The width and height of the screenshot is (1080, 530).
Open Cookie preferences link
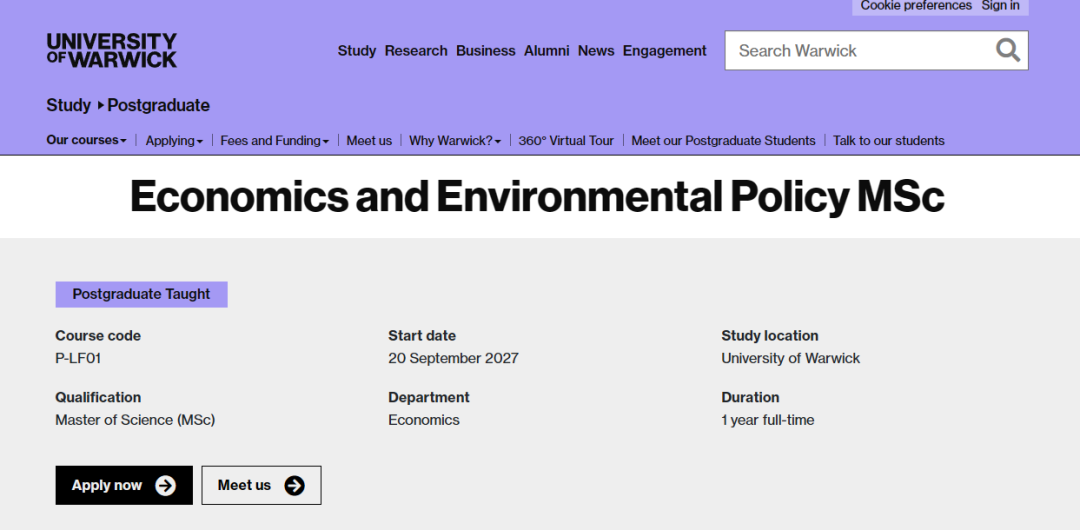916,6
